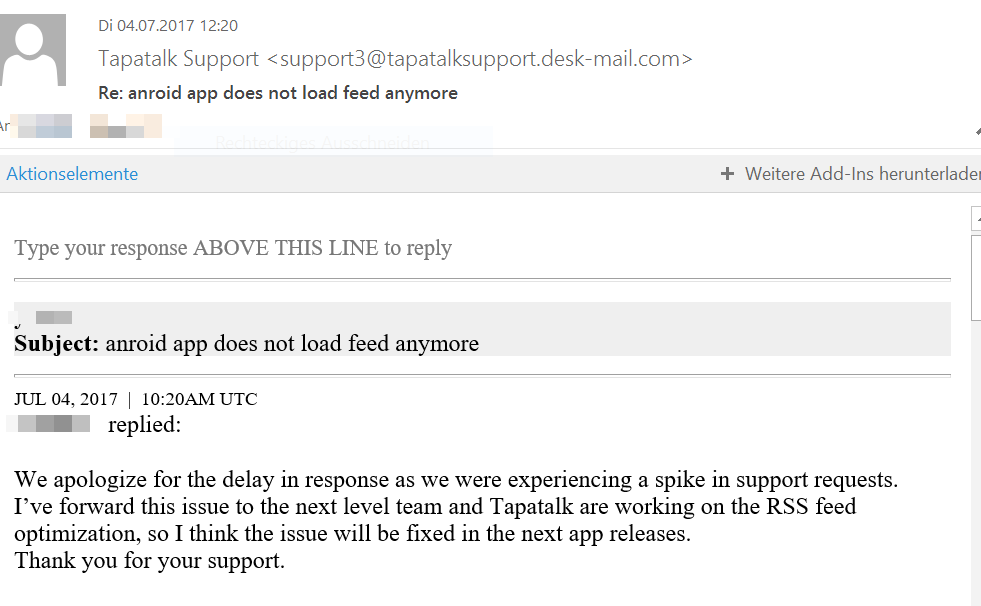Click the support3@tapatalksupport.desk-mail.com address
Image resolution: width=981 pixels, height=606 pixels.
coord(480,59)
